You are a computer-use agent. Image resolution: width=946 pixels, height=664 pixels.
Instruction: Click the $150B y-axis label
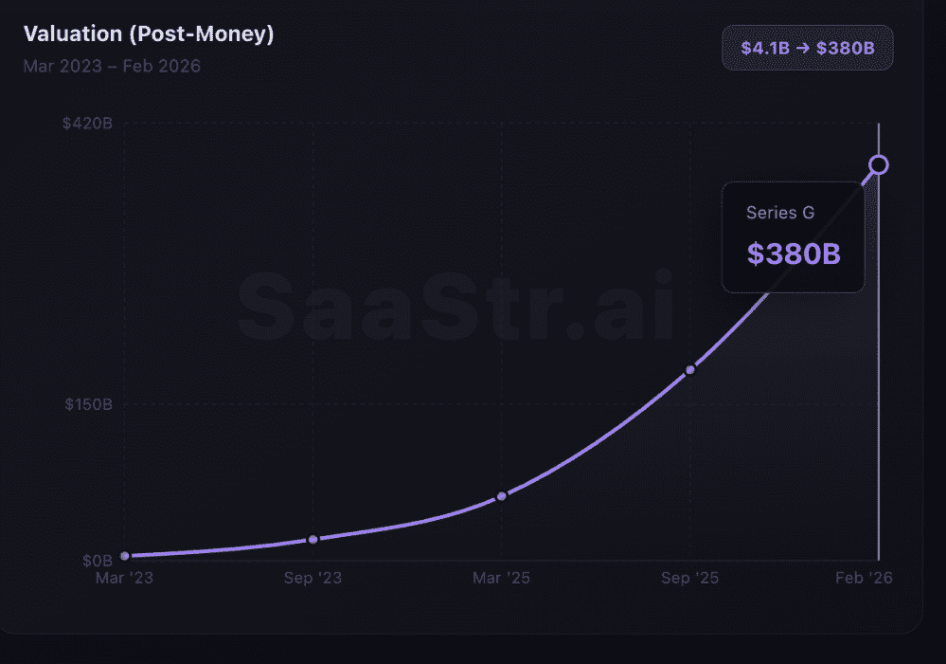click(x=88, y=404)
